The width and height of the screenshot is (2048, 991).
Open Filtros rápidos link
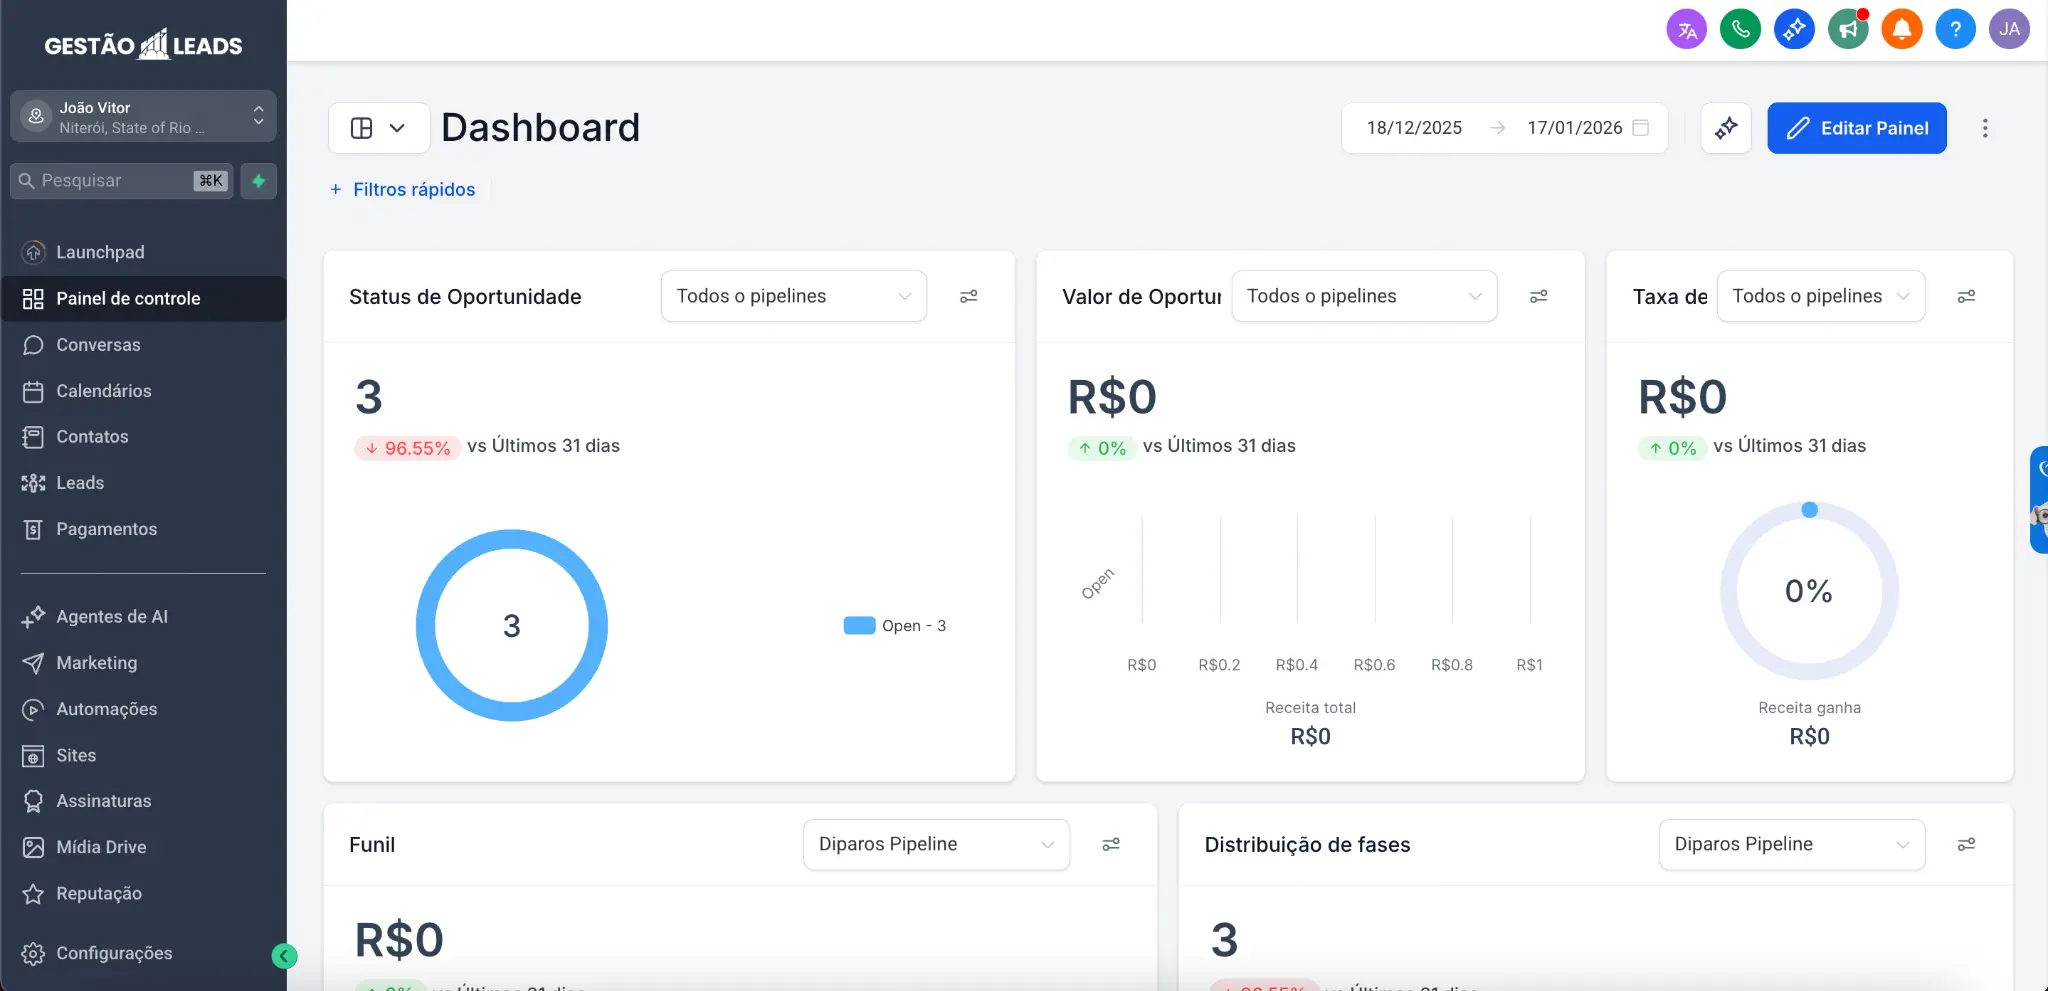click(402, 189)
